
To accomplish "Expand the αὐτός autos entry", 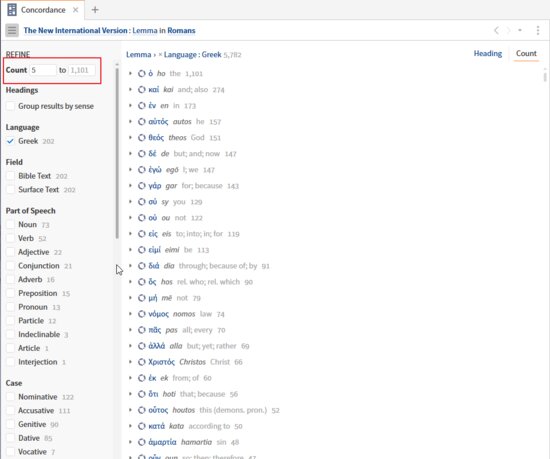I will [x=130, y=122].
